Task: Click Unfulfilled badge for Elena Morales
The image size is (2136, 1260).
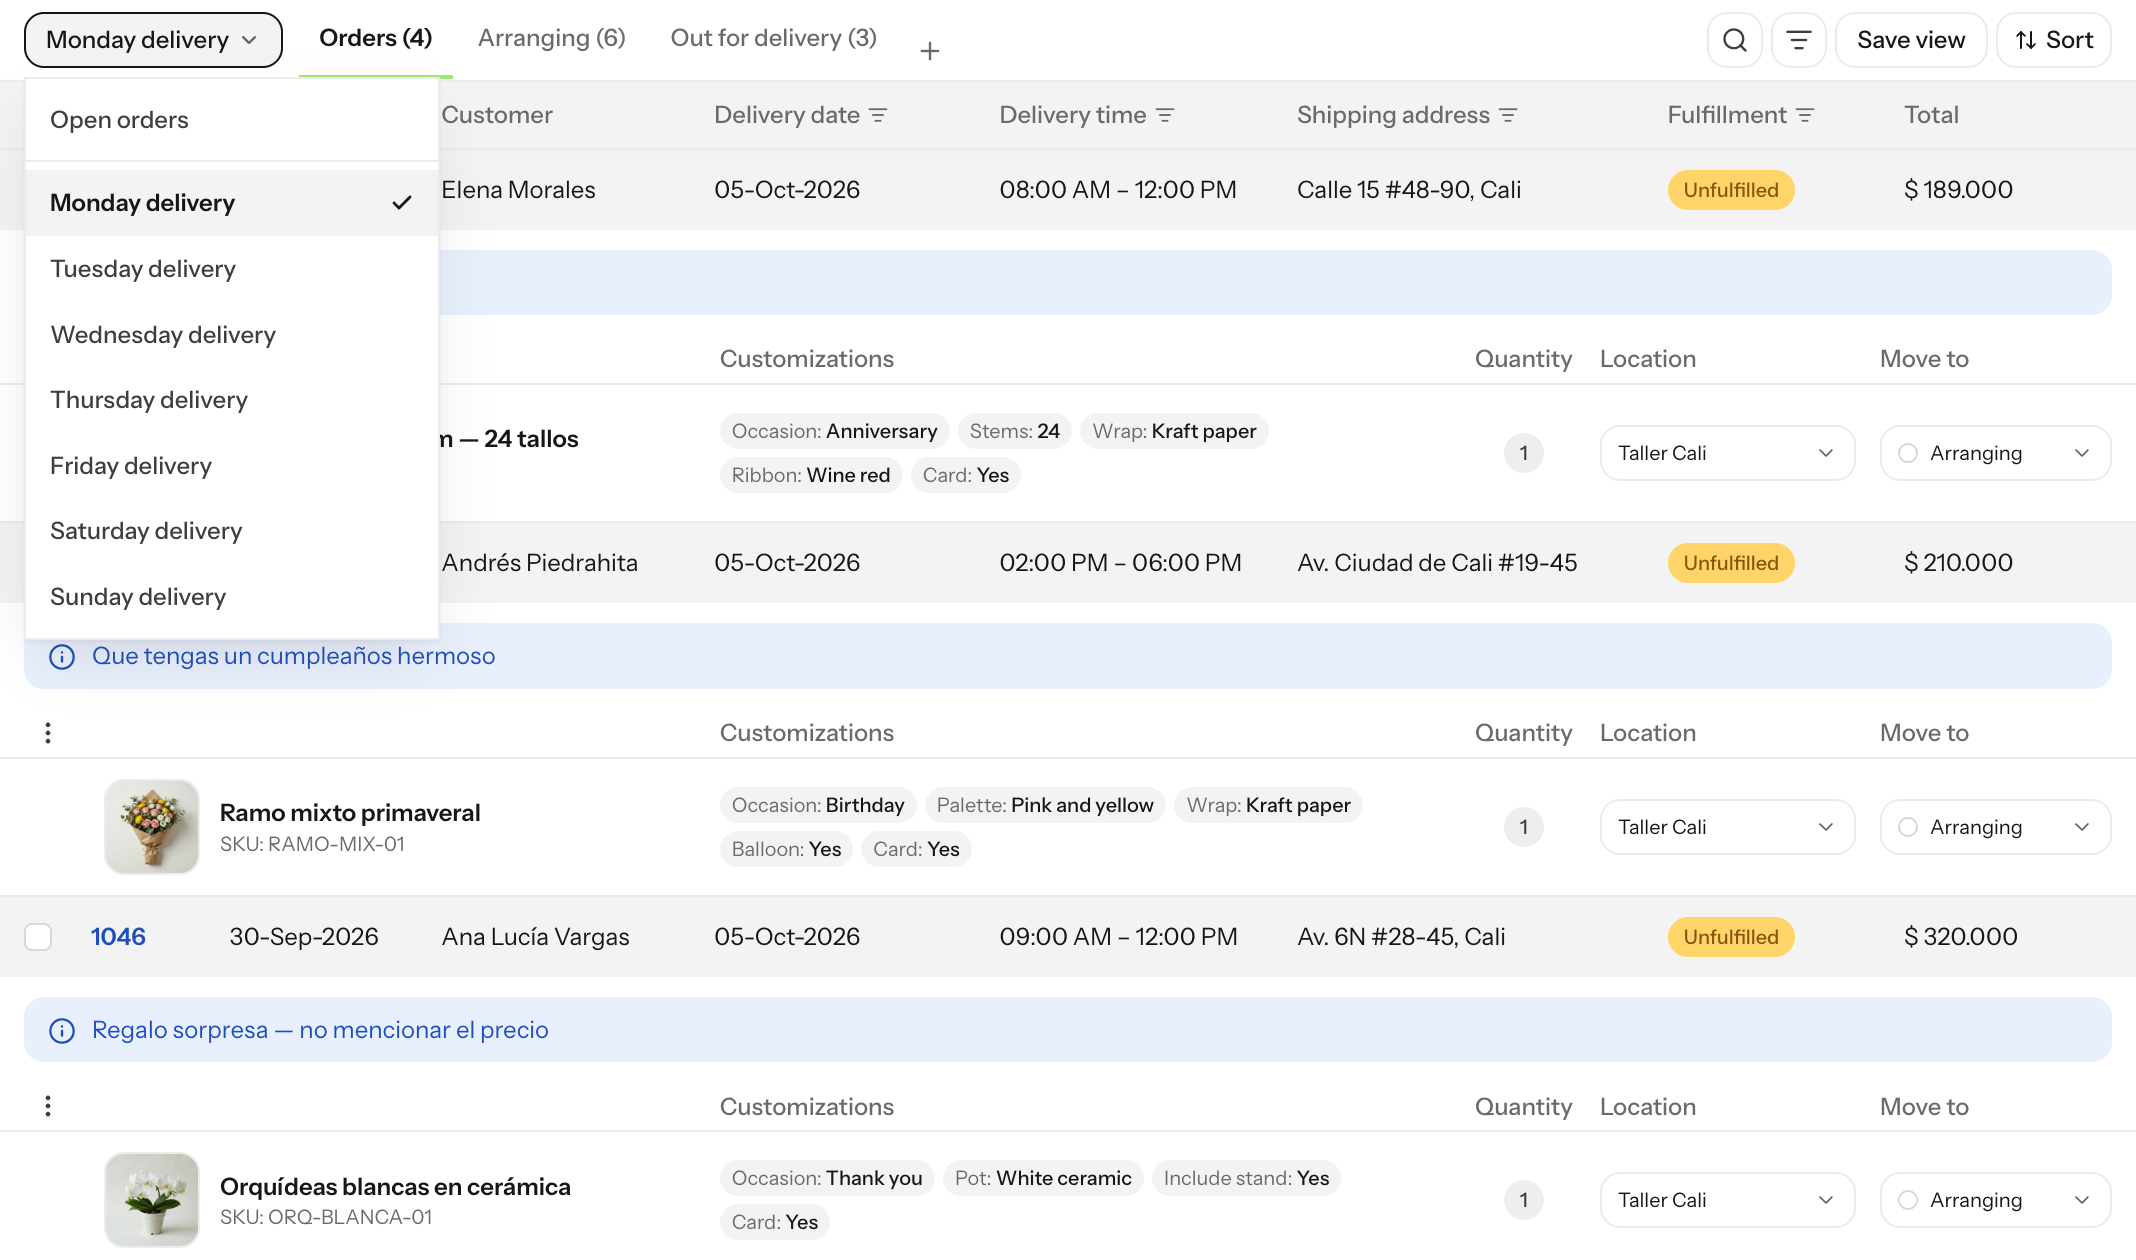Action: [1730, 190]
